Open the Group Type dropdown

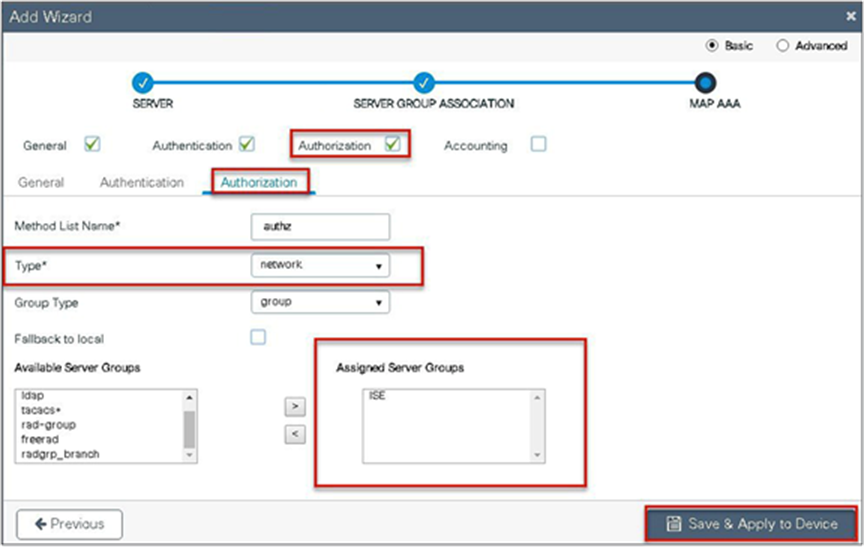(320, 302)
